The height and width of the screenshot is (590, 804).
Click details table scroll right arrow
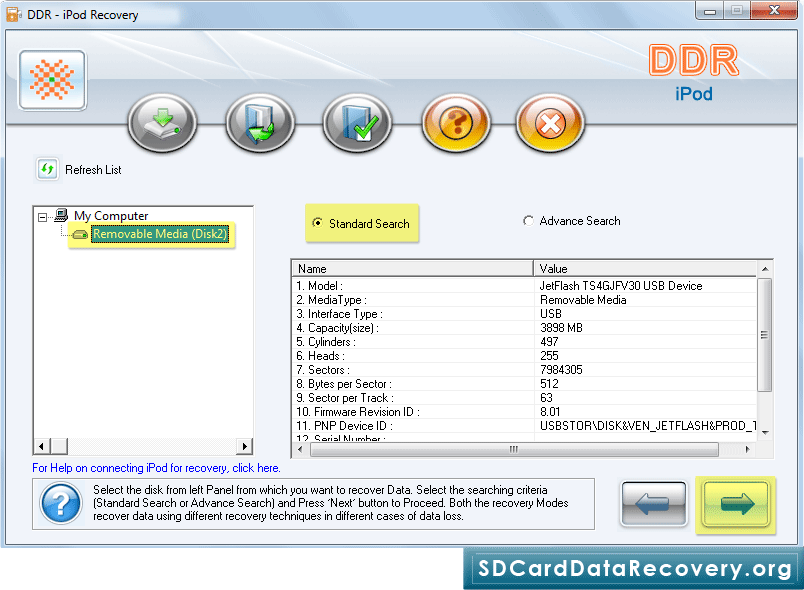[x=748, y=450]
